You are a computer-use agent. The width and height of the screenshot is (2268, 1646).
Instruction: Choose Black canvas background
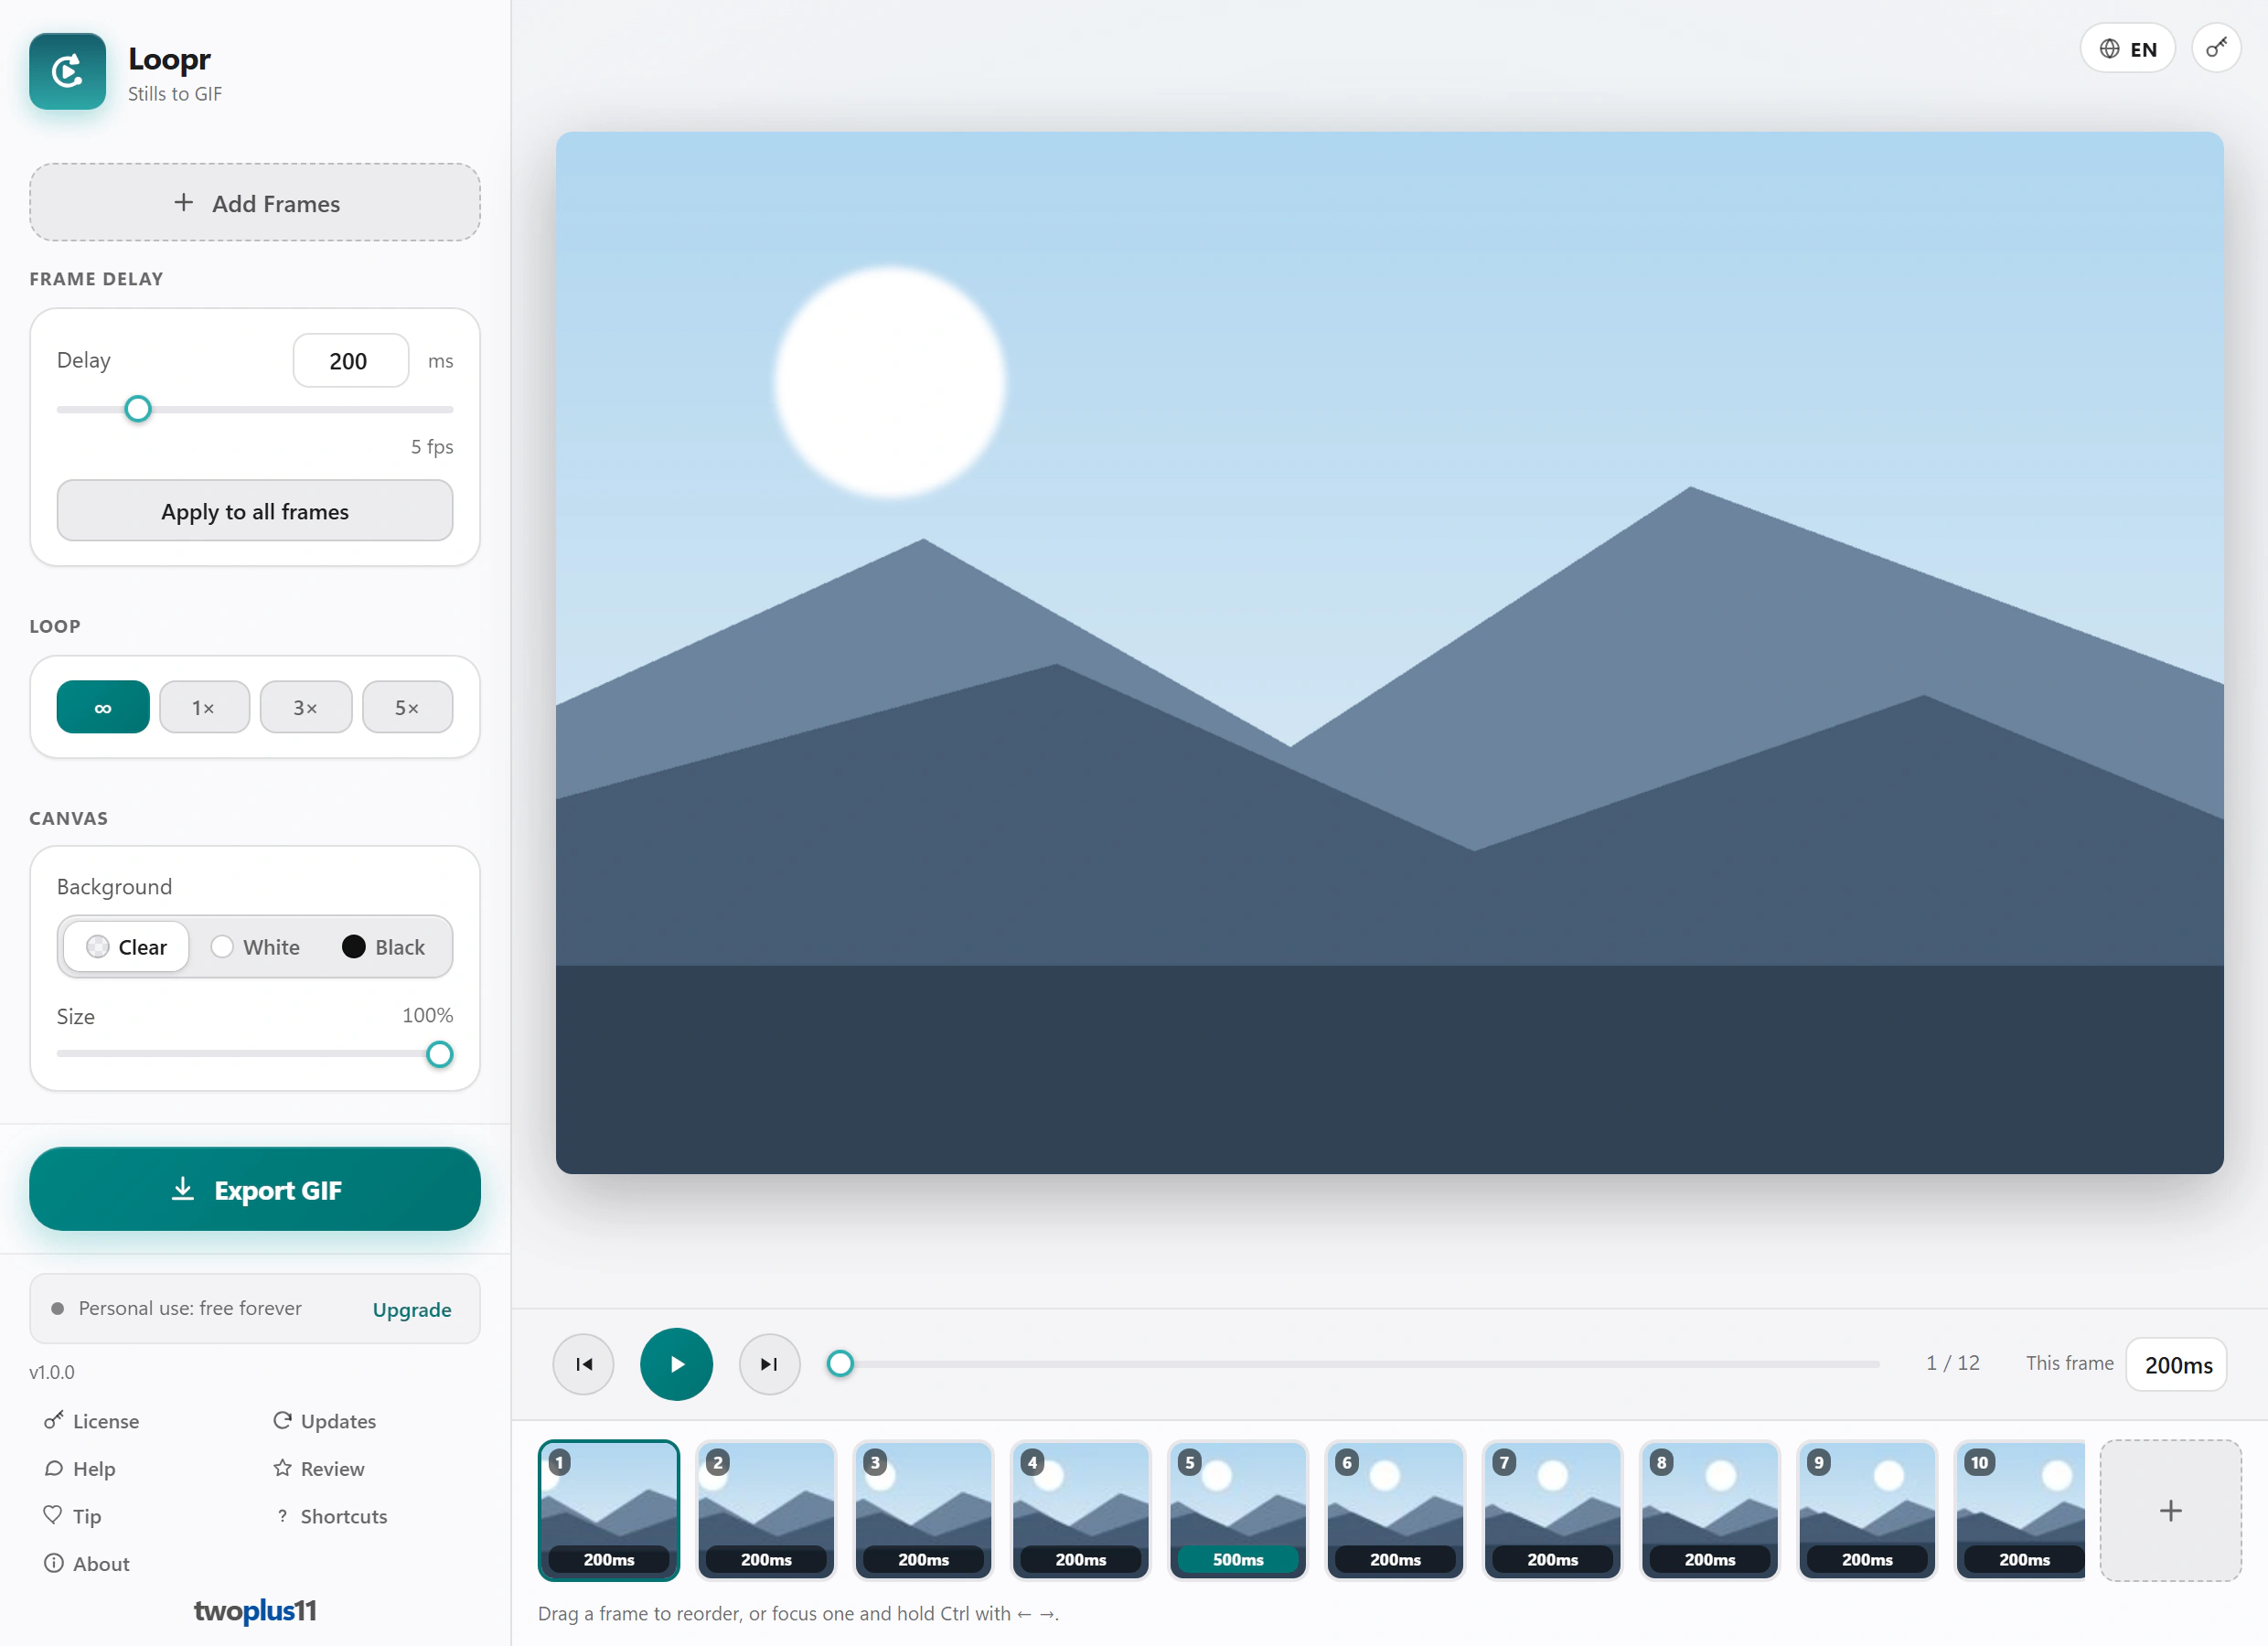tap(384, 946)
